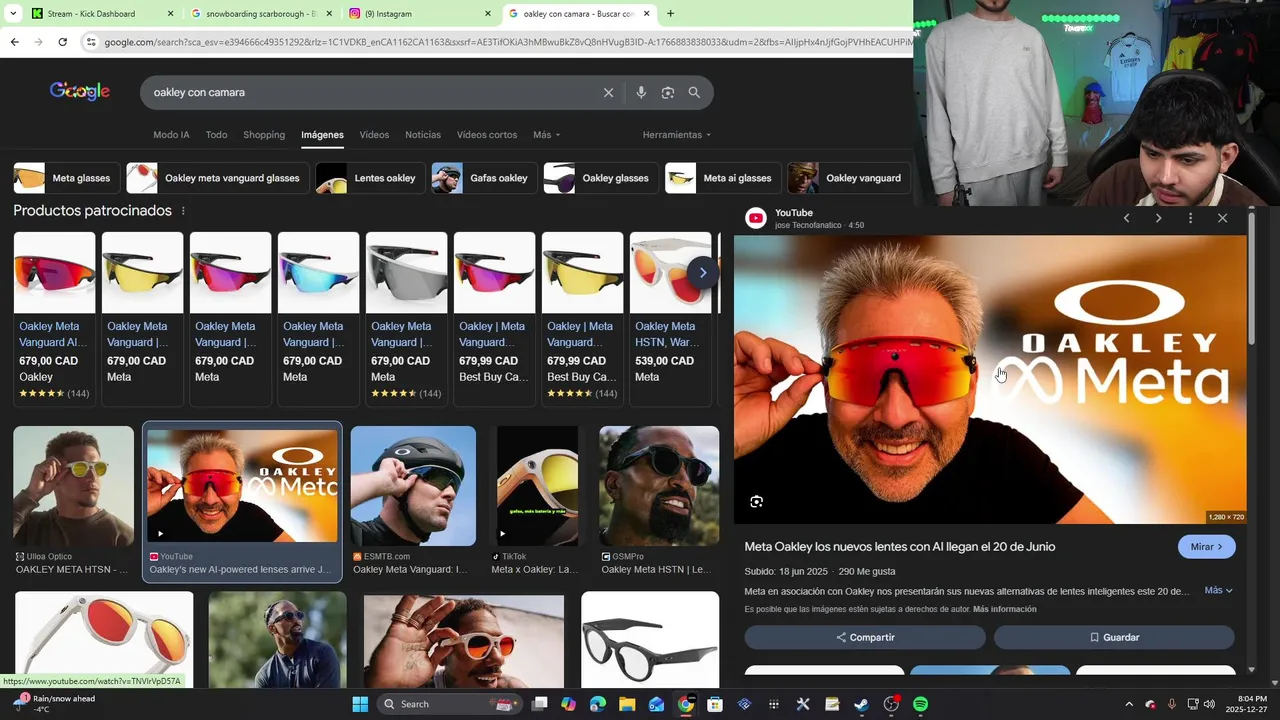
Task: Open the Más información copyright link
Action: (1004, 609)
